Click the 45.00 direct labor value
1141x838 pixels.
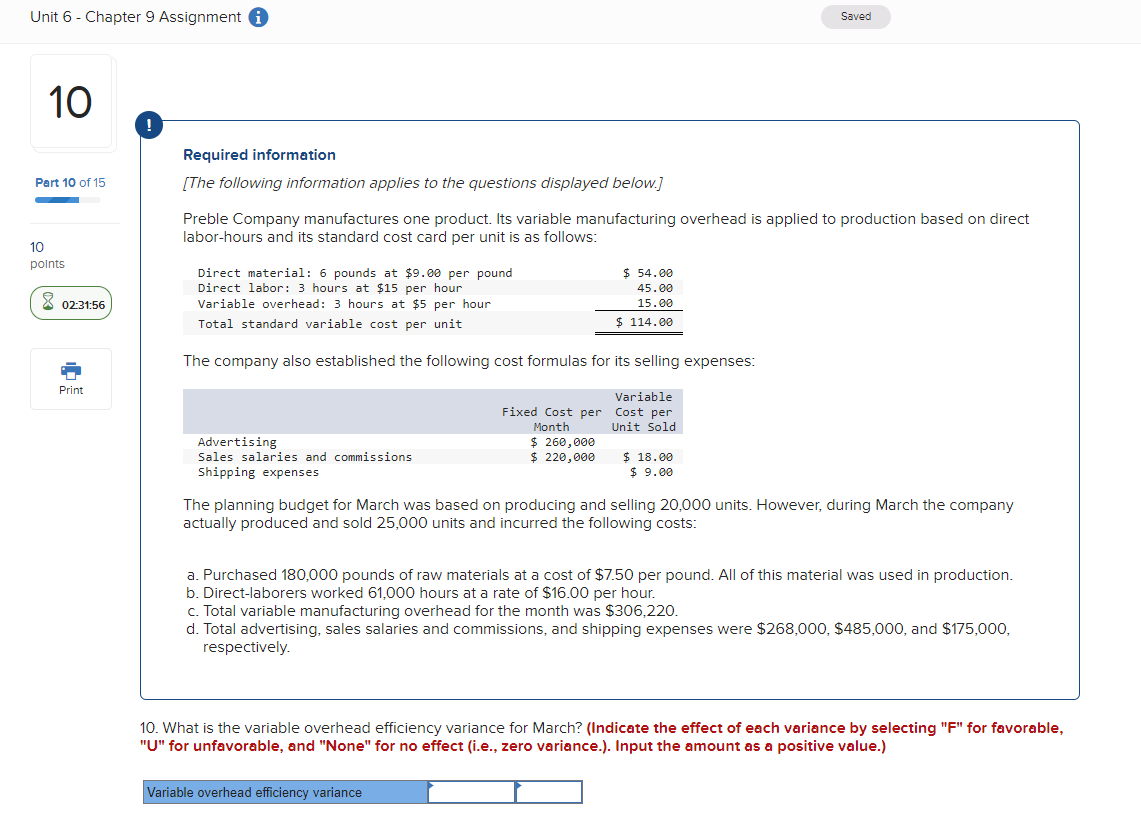655,288
